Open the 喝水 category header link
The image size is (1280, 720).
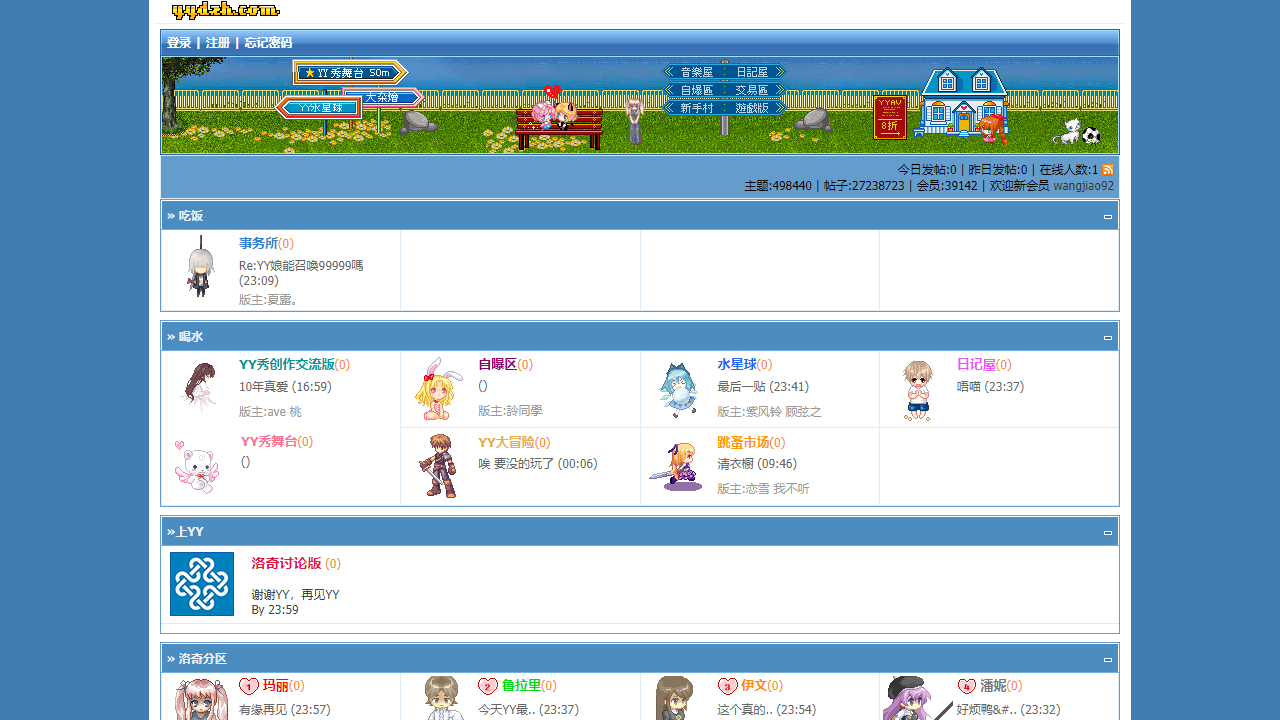tap(191, 337)
